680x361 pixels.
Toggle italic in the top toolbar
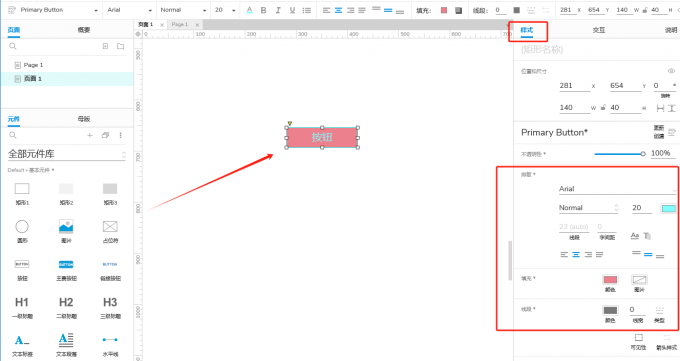(278, 10)
